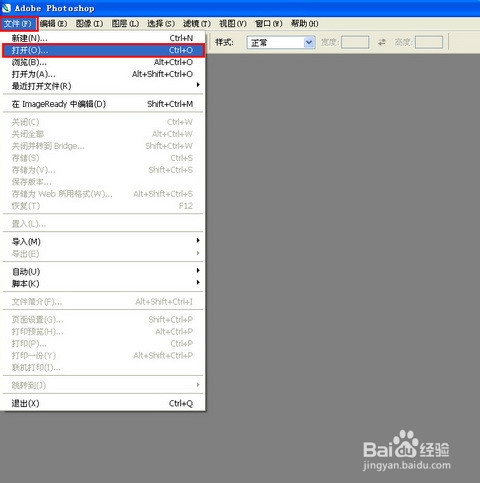This screenshot has width=480, height=483.
Task: Click the greyed 存储为 Web 所用格式(W)... entry
Action: coord(103,194)
